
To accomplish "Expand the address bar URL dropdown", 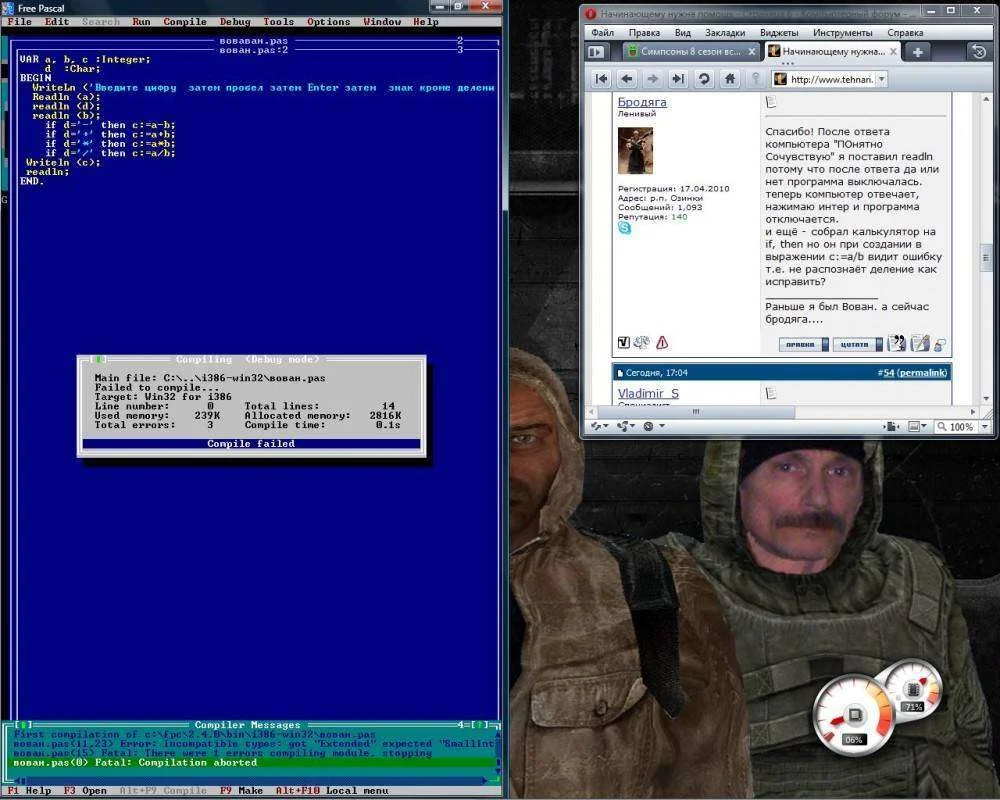I will [881, 79].
